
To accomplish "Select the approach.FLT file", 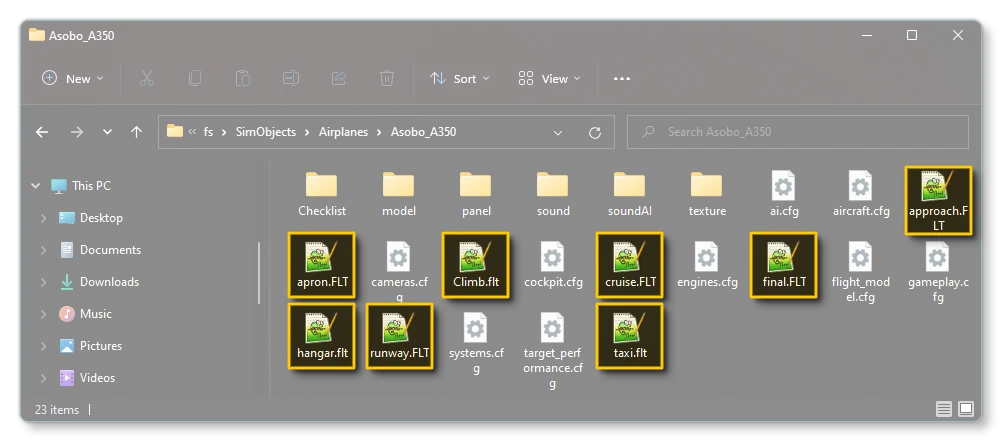I will [938, 200].
